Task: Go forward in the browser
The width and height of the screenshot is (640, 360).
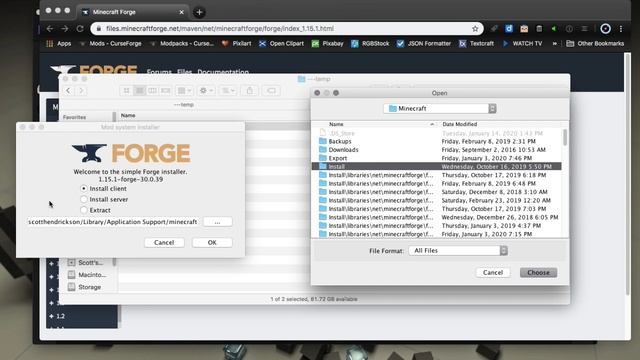Action: (65, 29)
